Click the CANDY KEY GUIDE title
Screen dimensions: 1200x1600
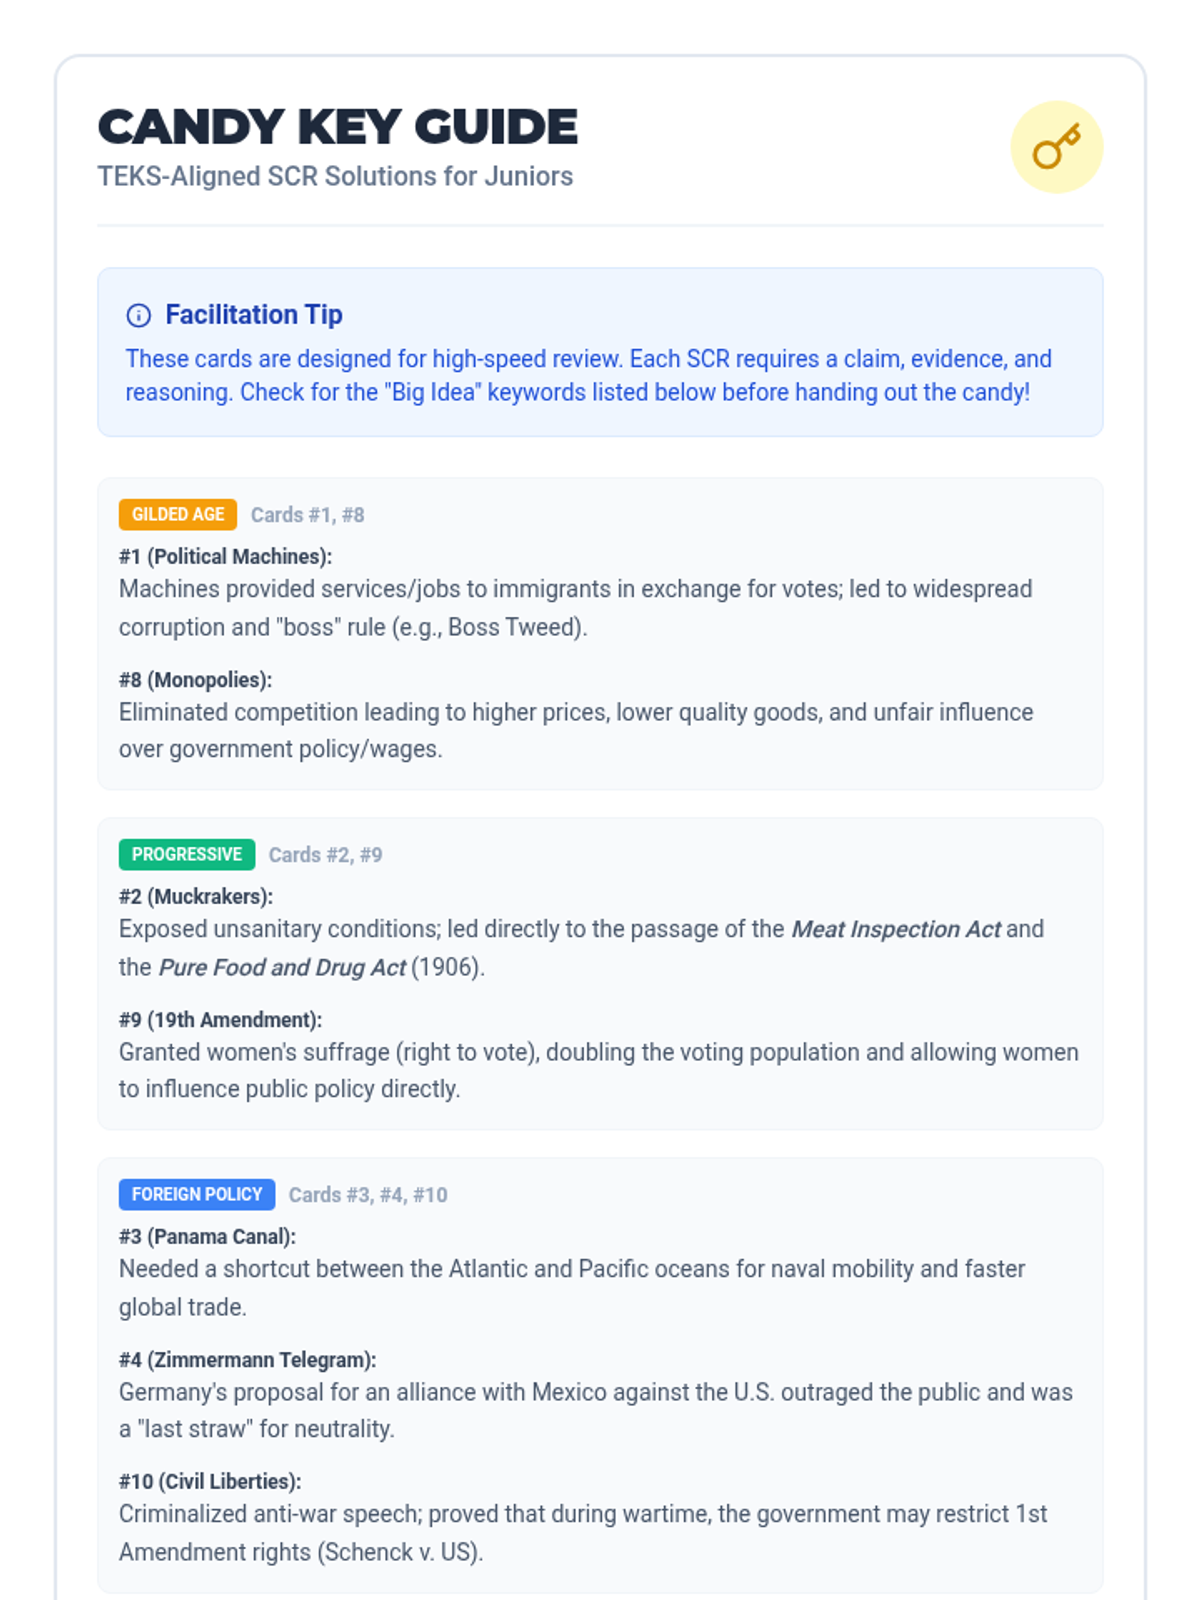tap(338, 127)
